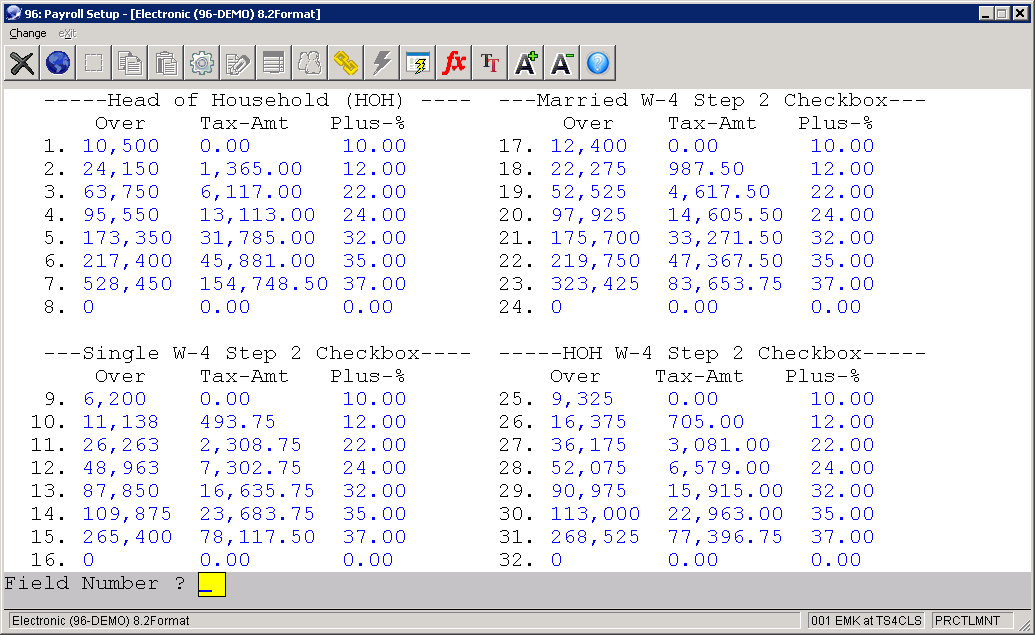This screenshot has width=1035, height=635.
Task: Click the black X exit toolbar icon
Action: [22, 63]
